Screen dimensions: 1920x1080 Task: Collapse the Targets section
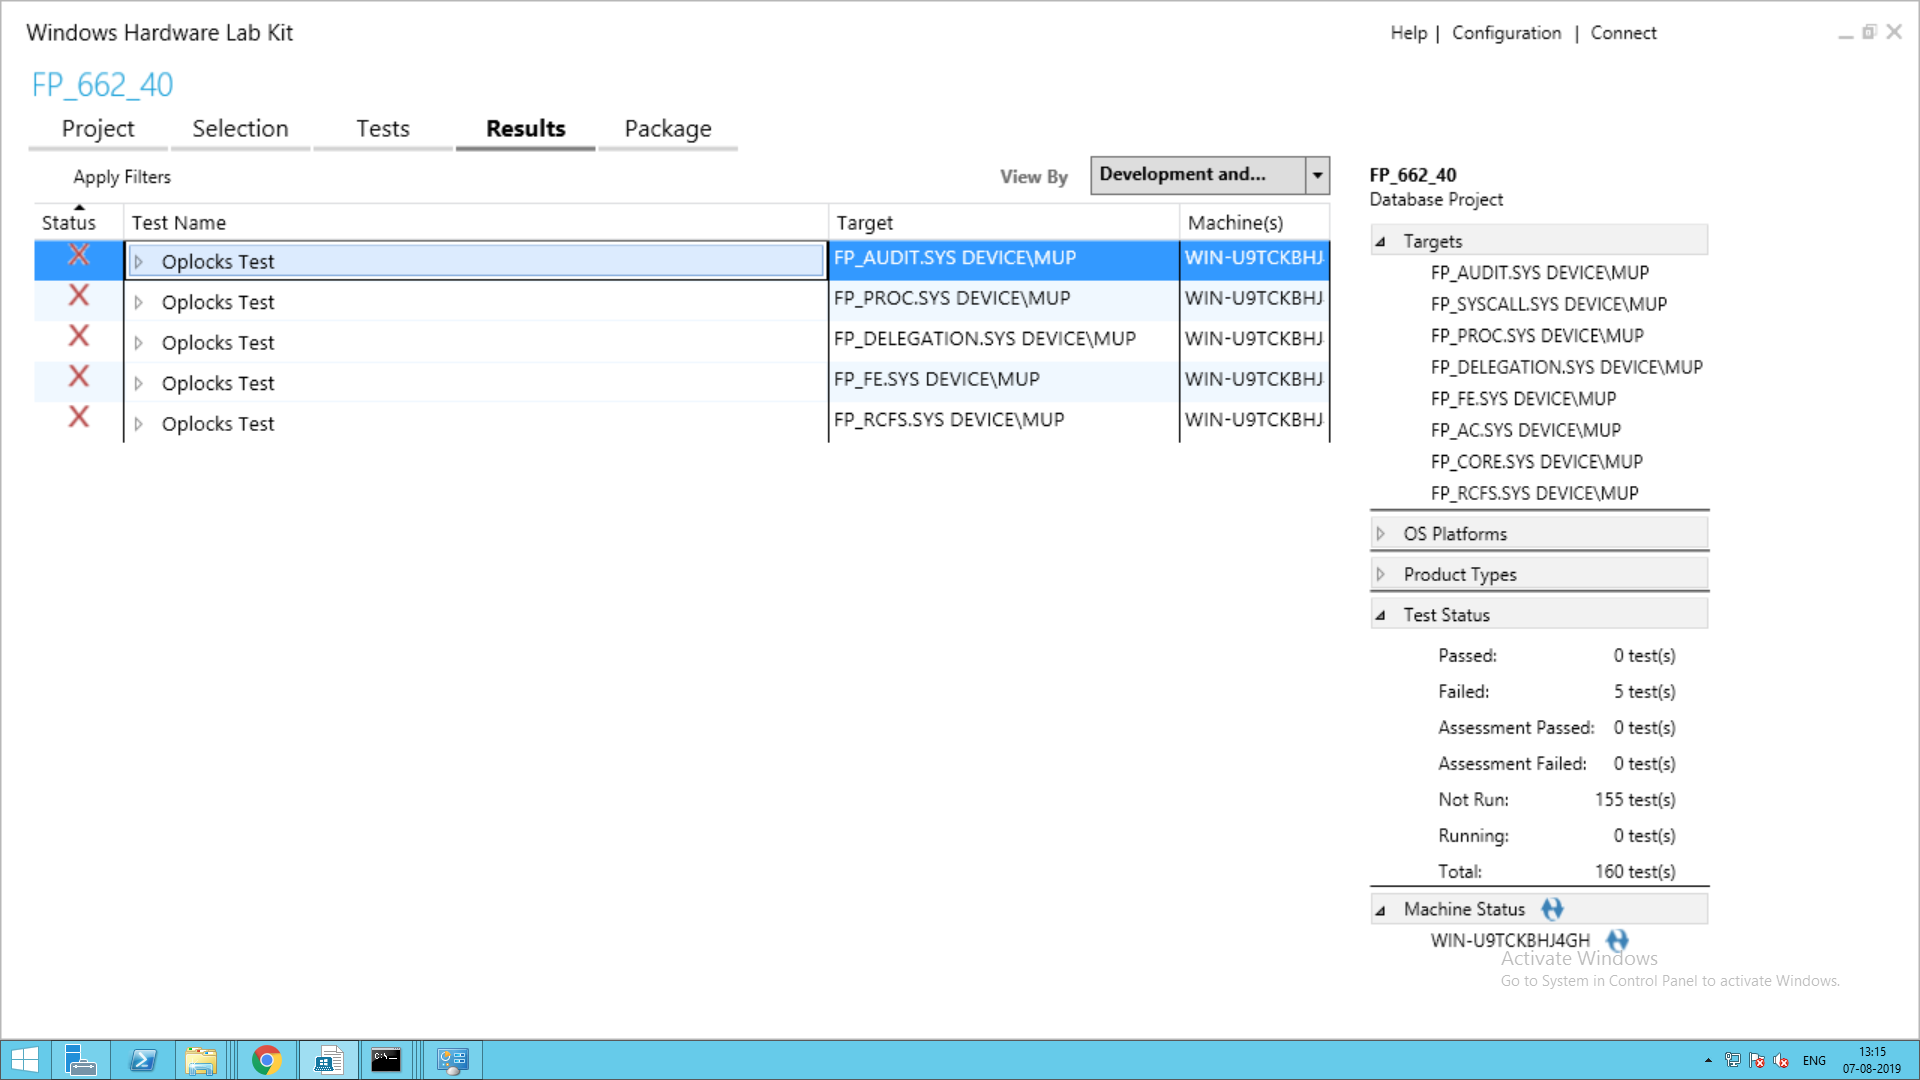pyautogui.click(x=1381, y=241)
